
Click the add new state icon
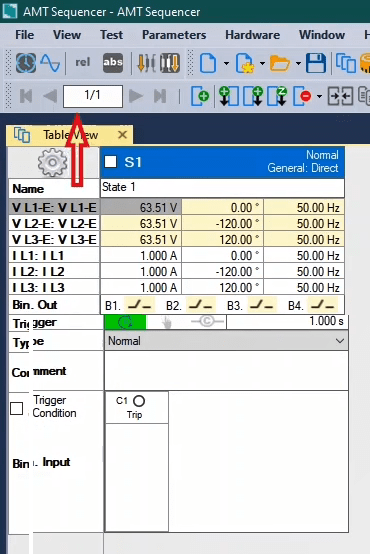[200, 96]
